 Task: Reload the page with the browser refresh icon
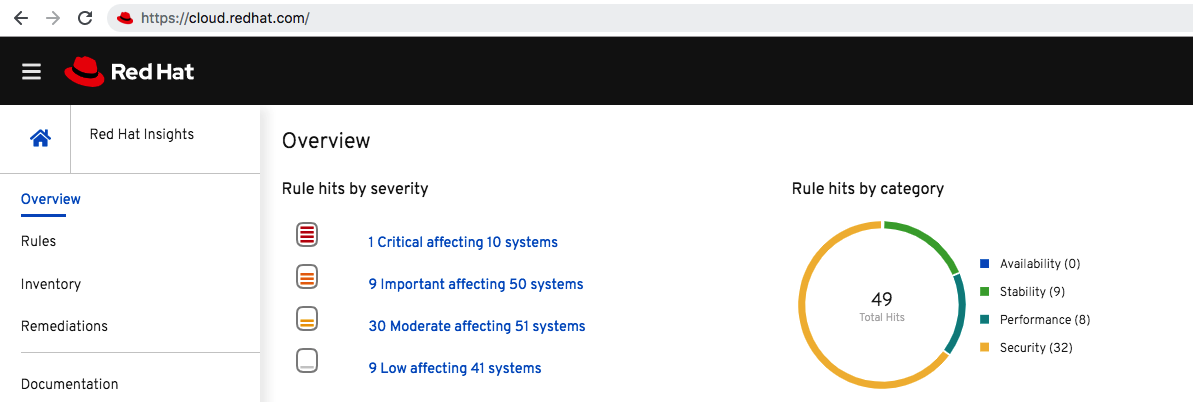tap(86, 18)
